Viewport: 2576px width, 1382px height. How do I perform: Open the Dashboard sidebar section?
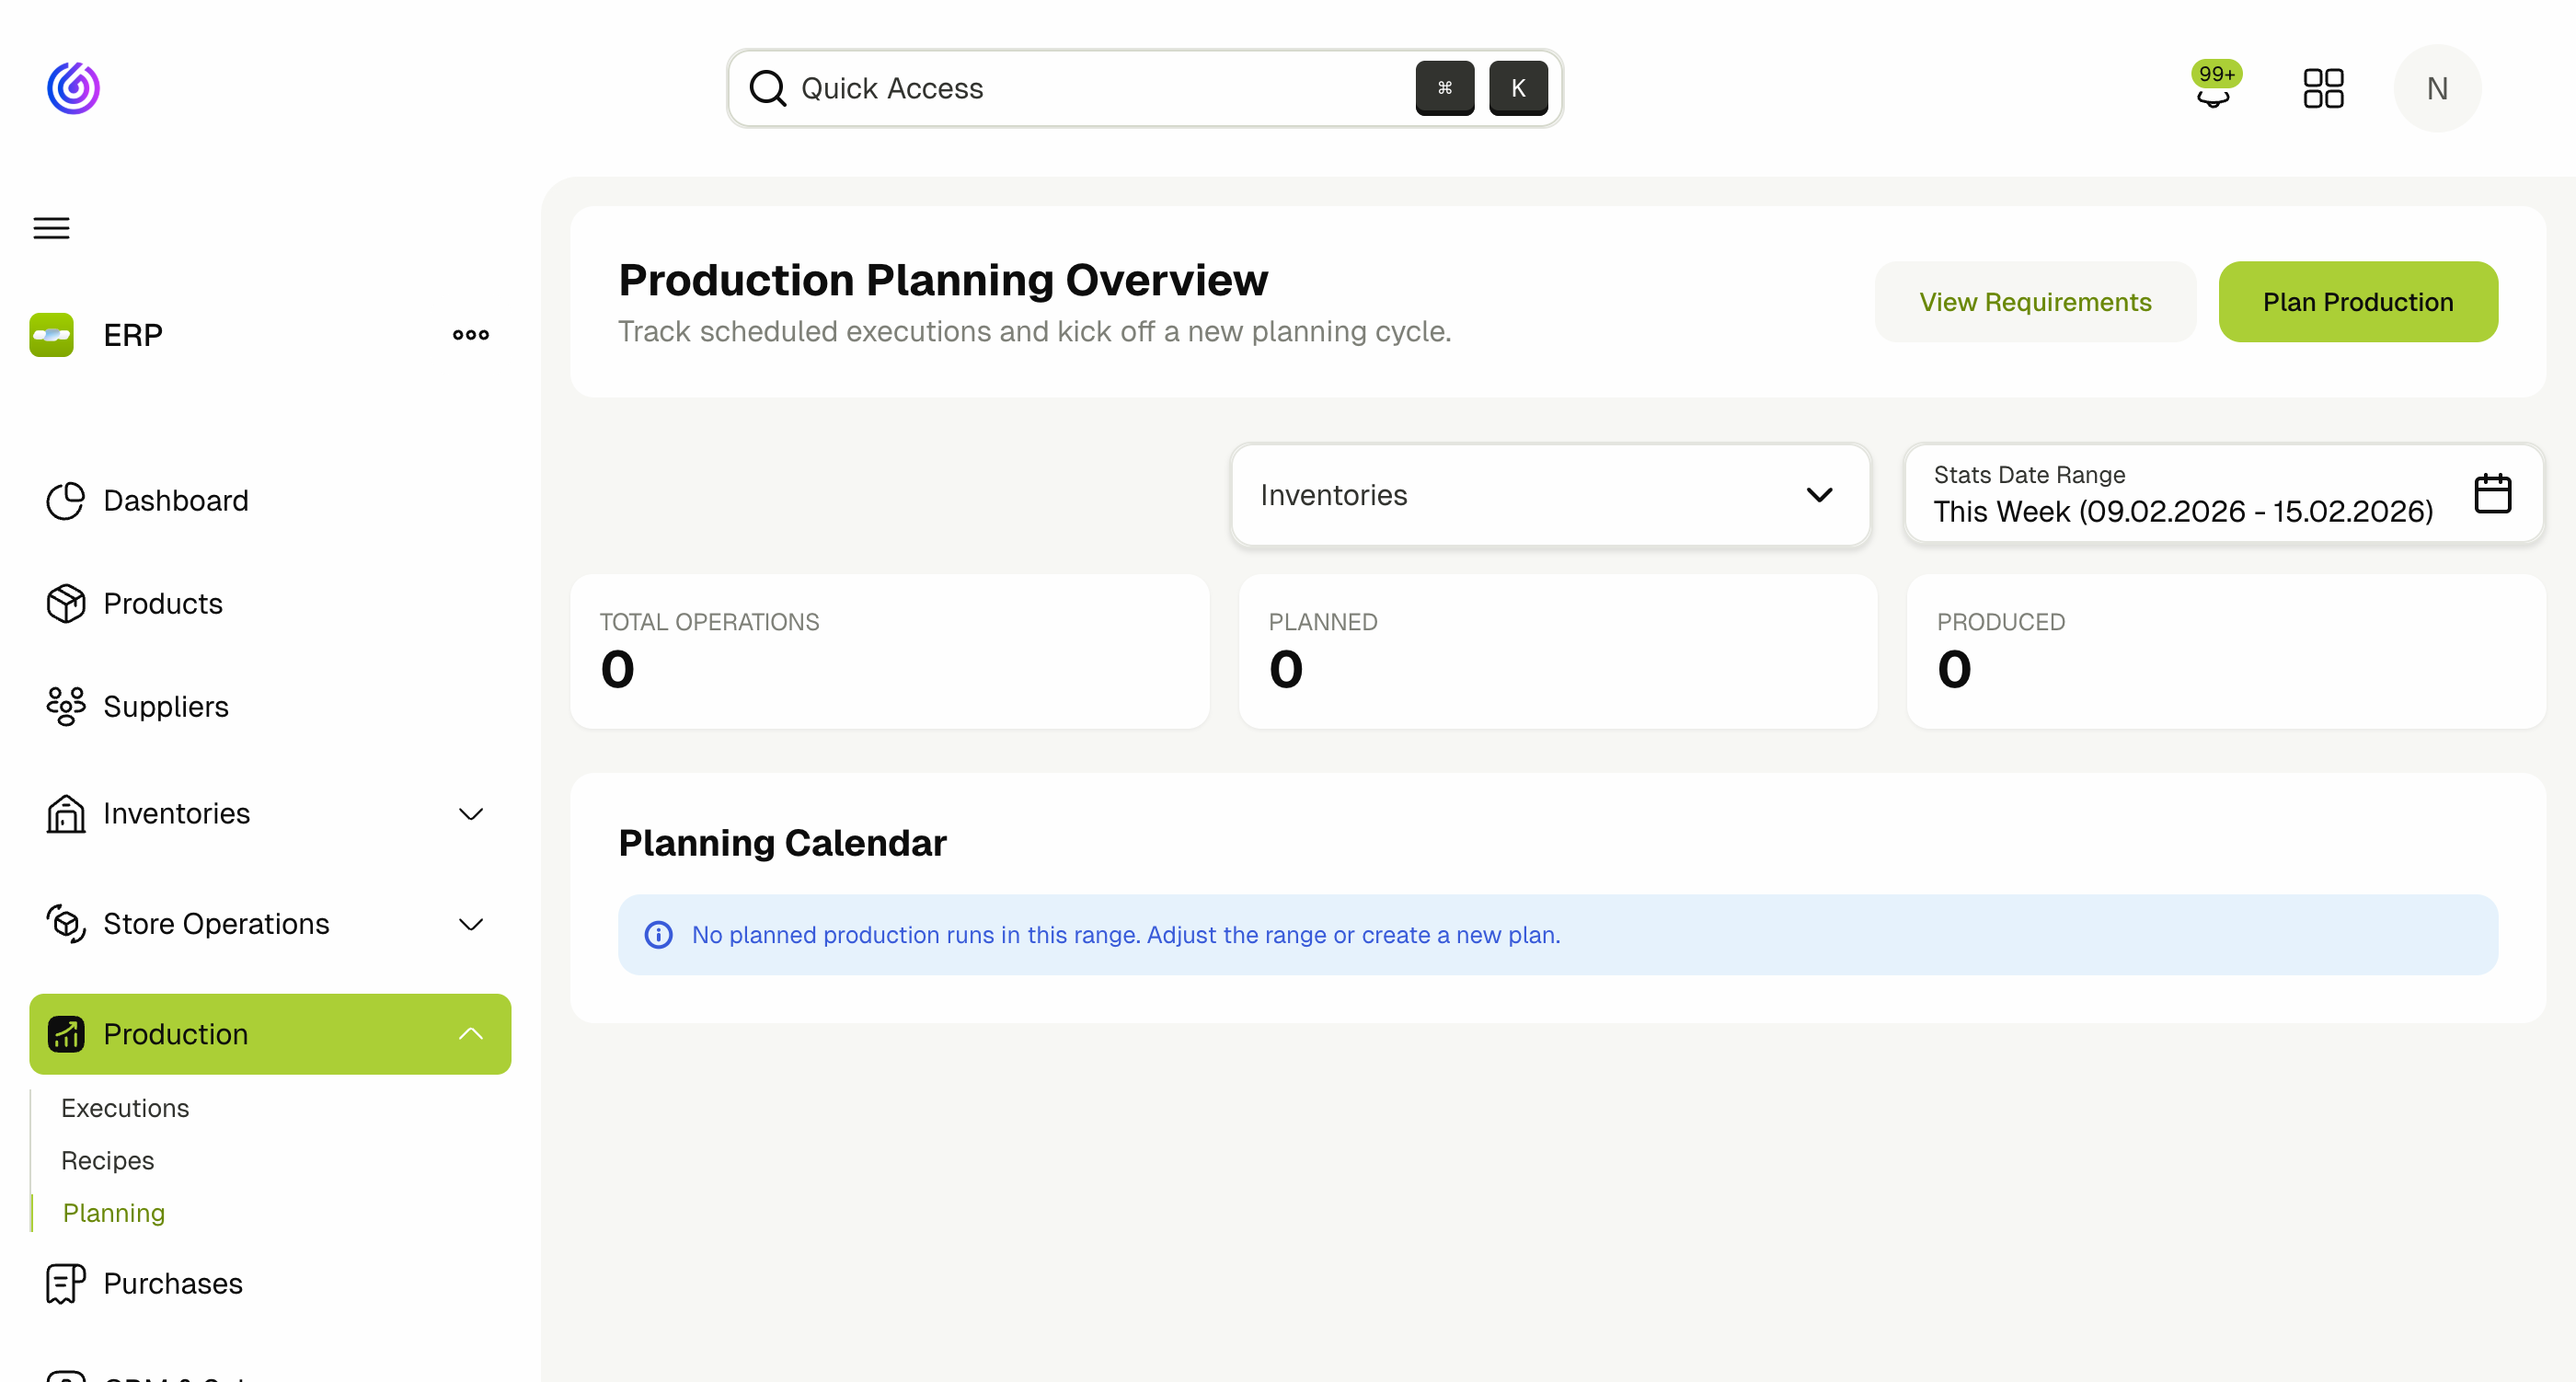pyautogui.click(x=175, y=500)
